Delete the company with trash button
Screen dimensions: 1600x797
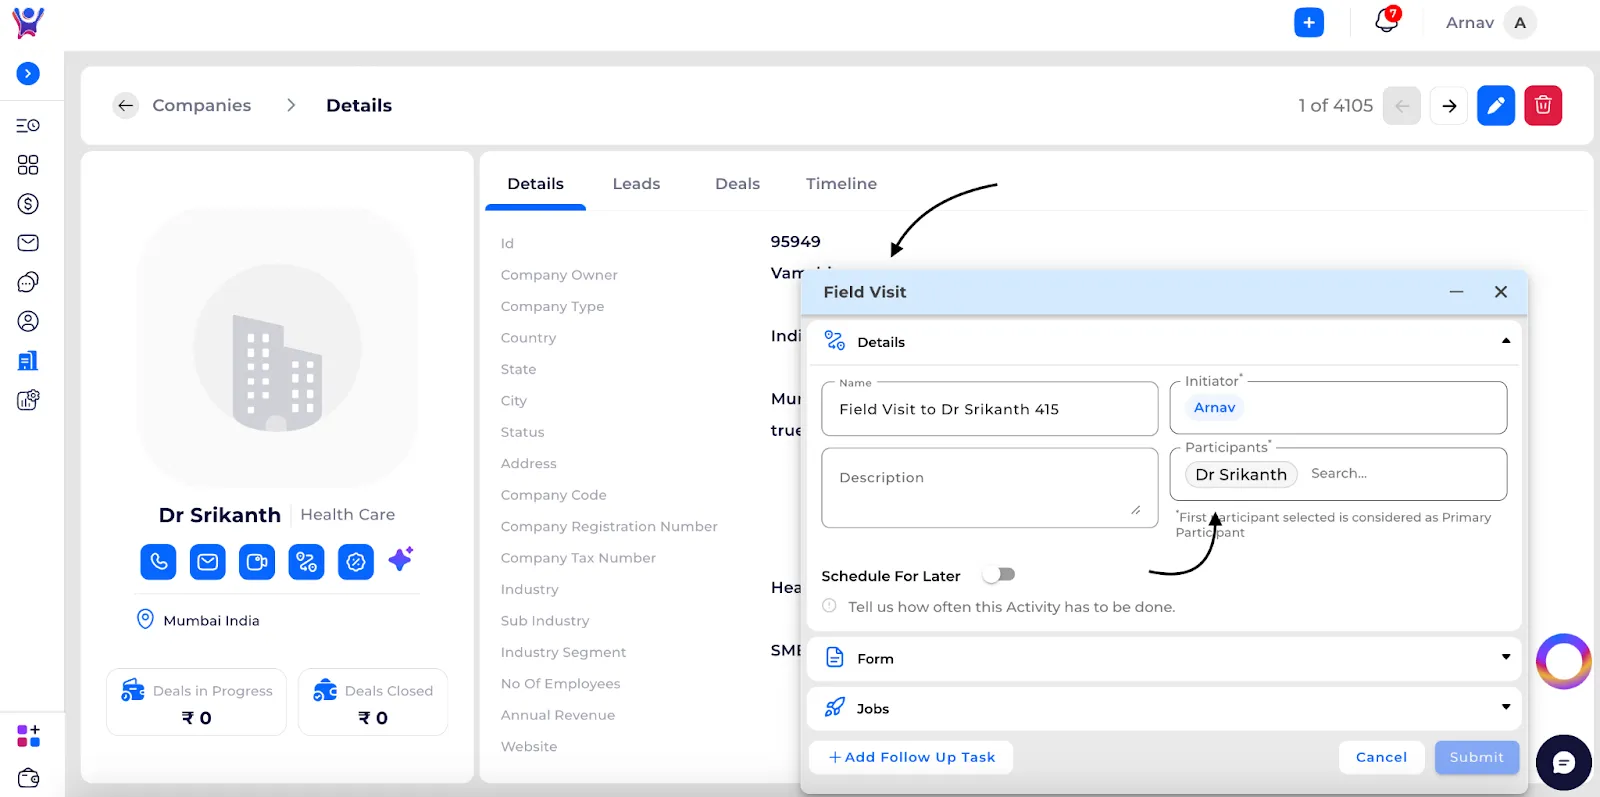tap(1543, 105)
